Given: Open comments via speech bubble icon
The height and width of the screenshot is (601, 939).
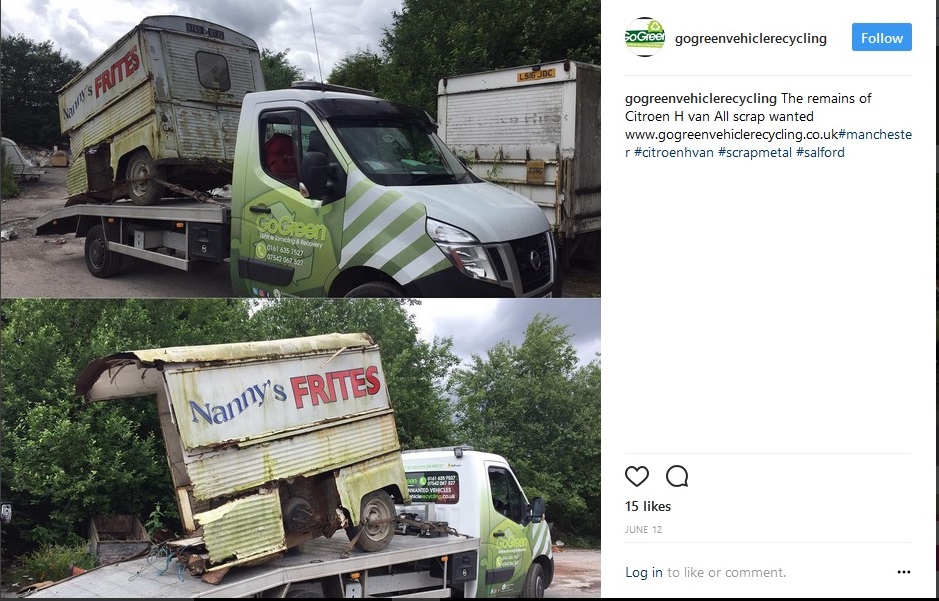Looking at the screenshot, I should [x=677, y=476].
